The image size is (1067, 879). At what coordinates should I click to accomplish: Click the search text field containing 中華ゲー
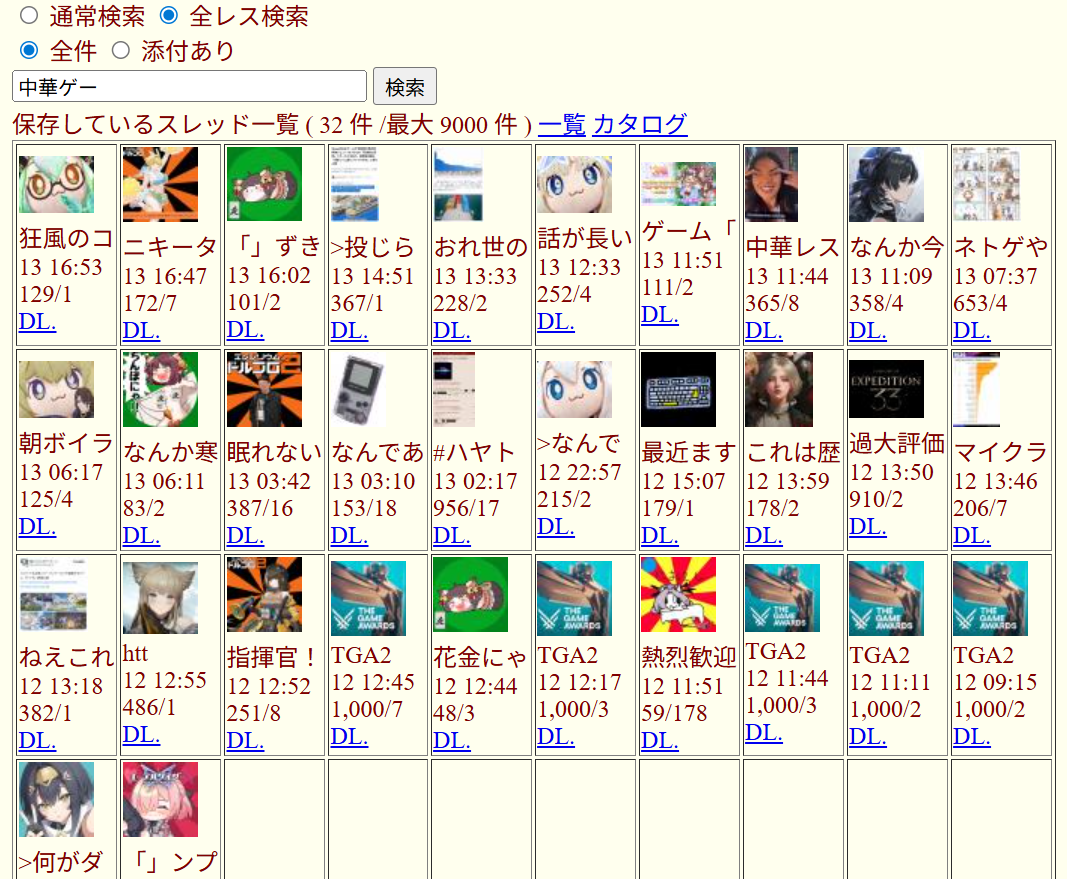[x=189, y=86]
